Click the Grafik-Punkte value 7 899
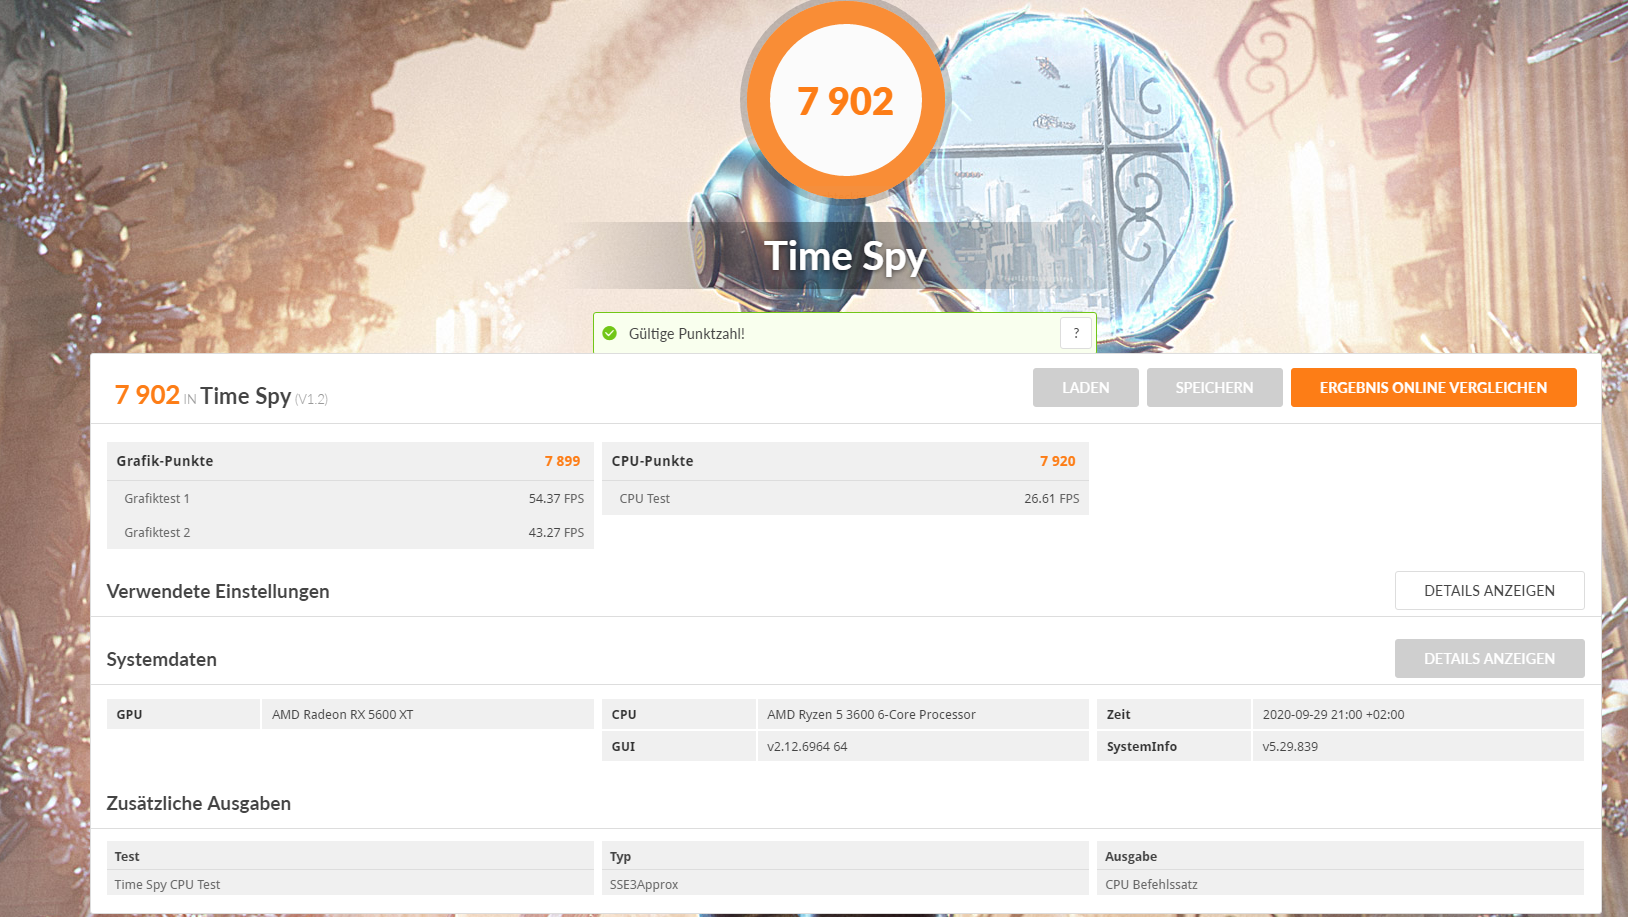The height and width of the screenshot is (917, 1628). pyautogui.click(x=562, y=461)
